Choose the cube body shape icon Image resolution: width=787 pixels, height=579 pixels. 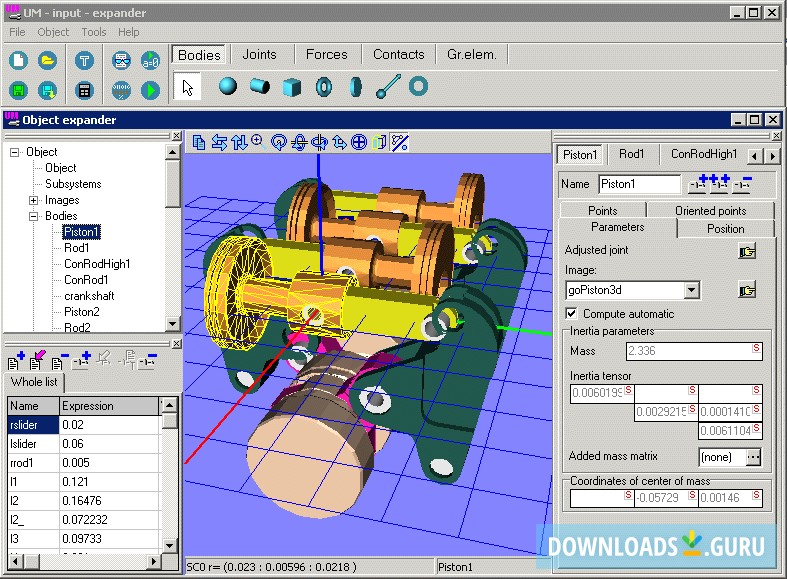click(x=291, y=87)
